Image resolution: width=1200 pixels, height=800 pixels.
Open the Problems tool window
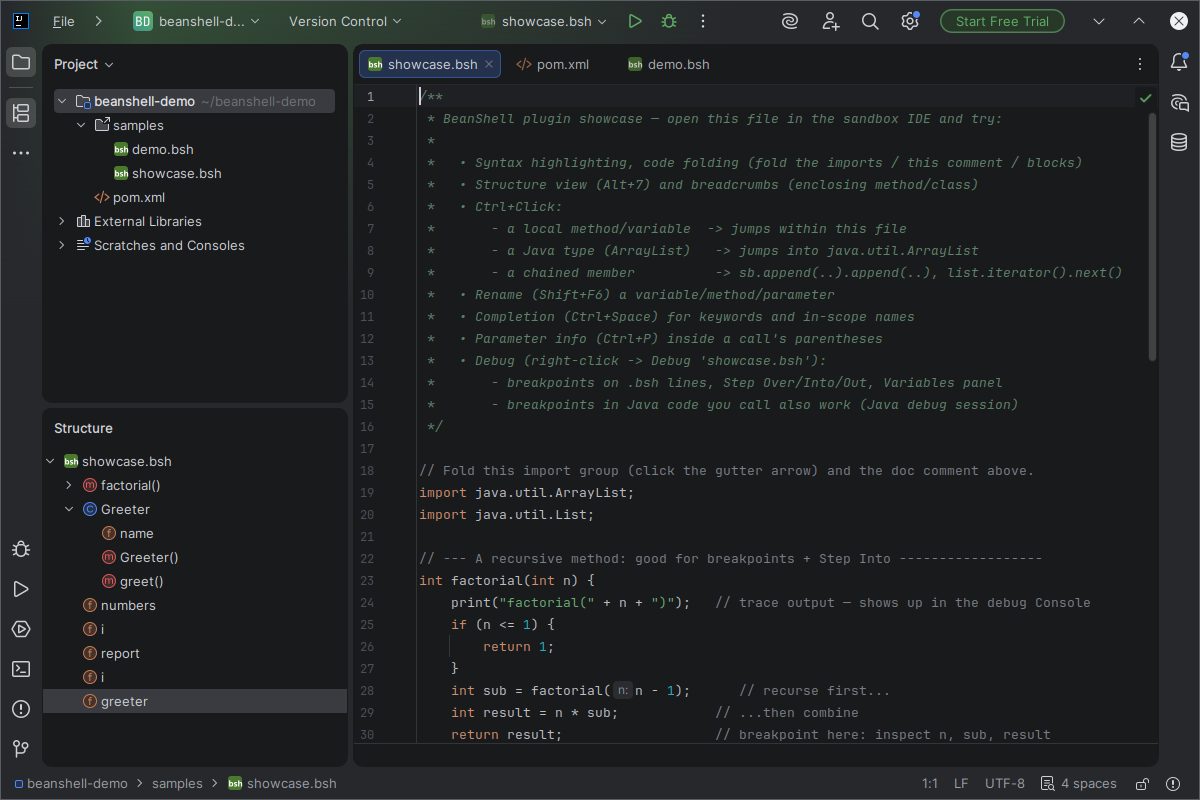[21, 709]
